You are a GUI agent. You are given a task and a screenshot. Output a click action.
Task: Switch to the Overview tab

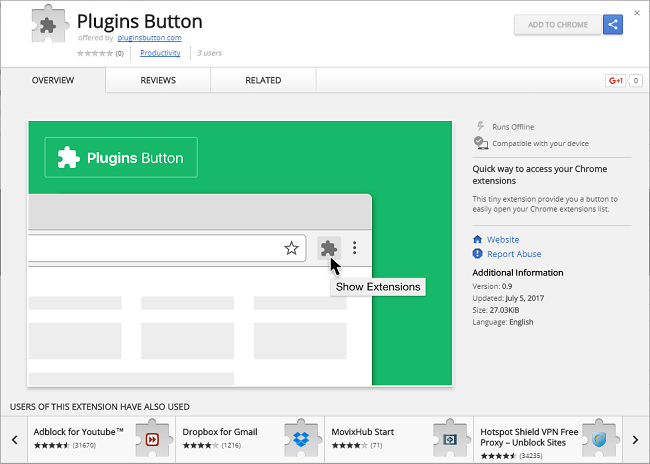coord(53,80)
